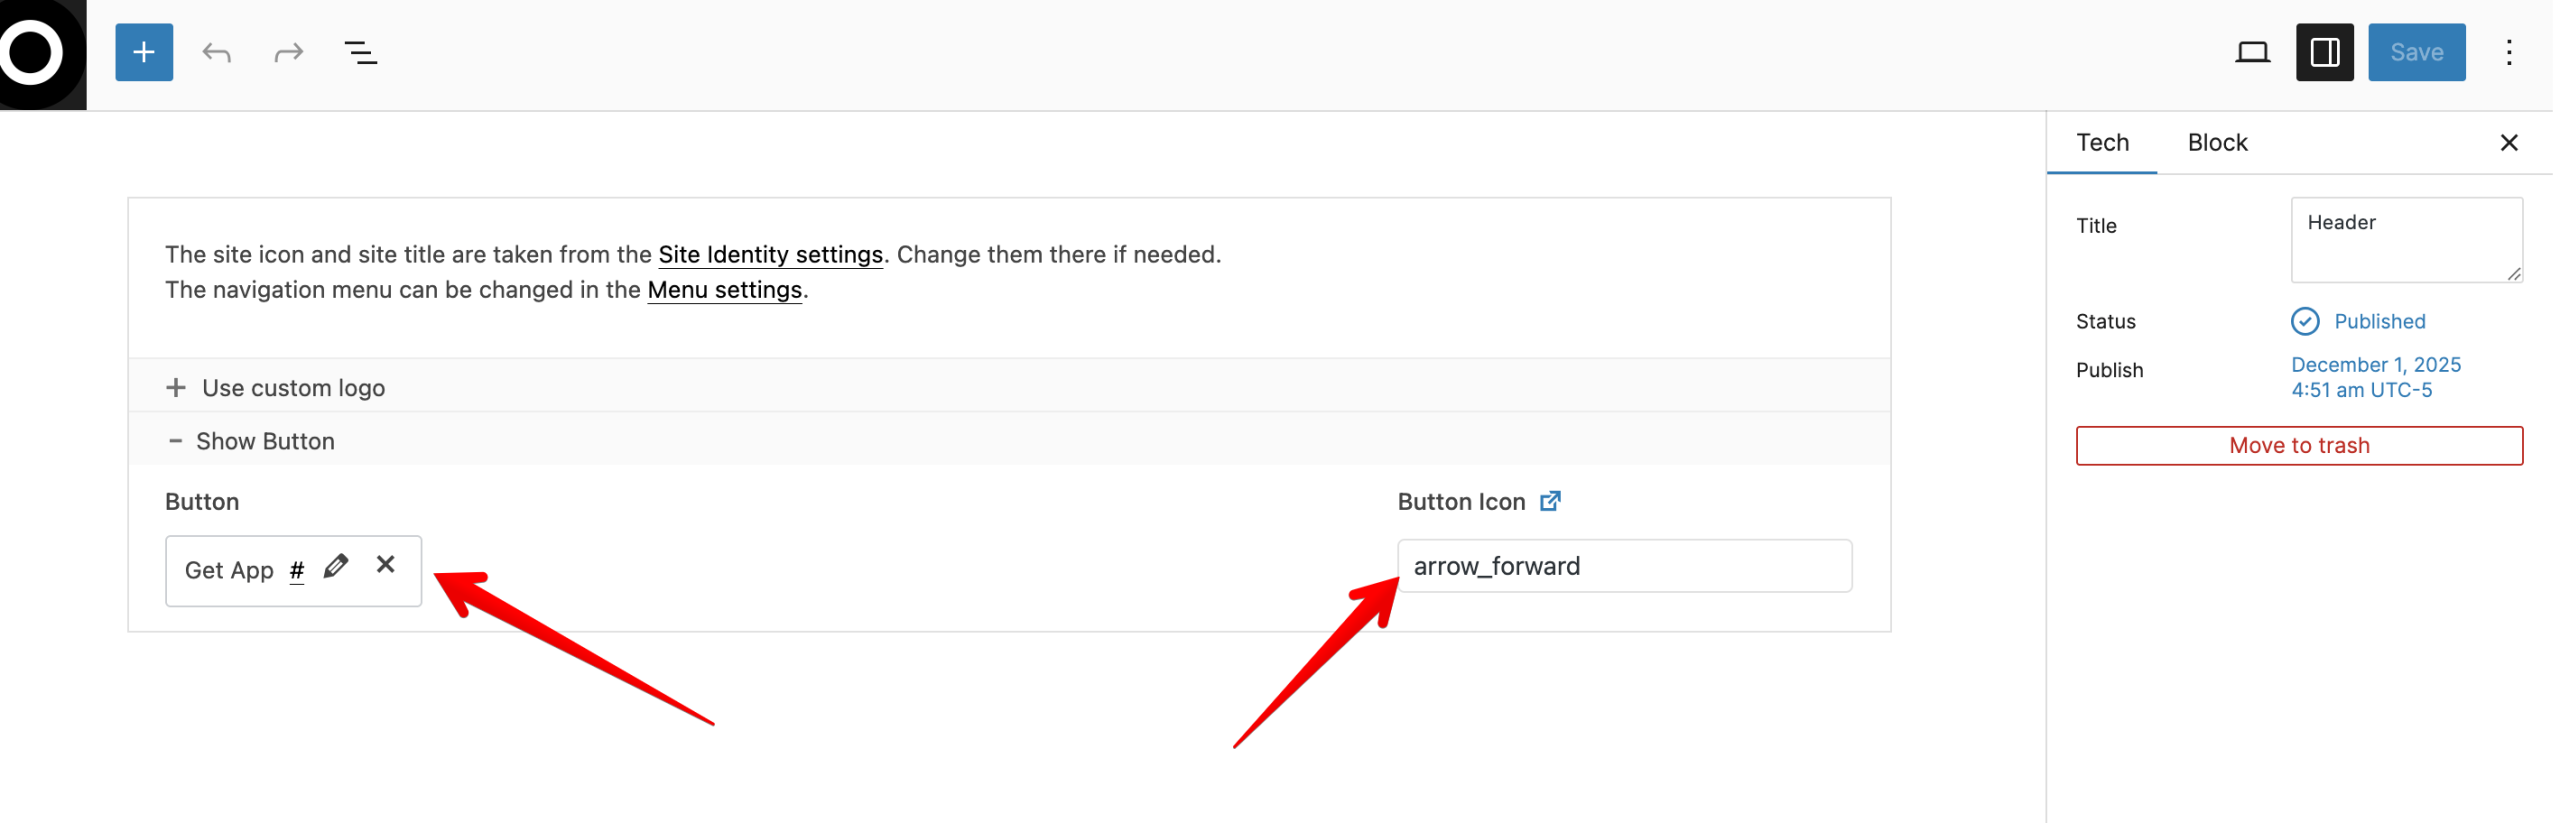Click Move to trash button
The width and height of the screenshot is (2560, 823).
click(x=2298, y=446)
